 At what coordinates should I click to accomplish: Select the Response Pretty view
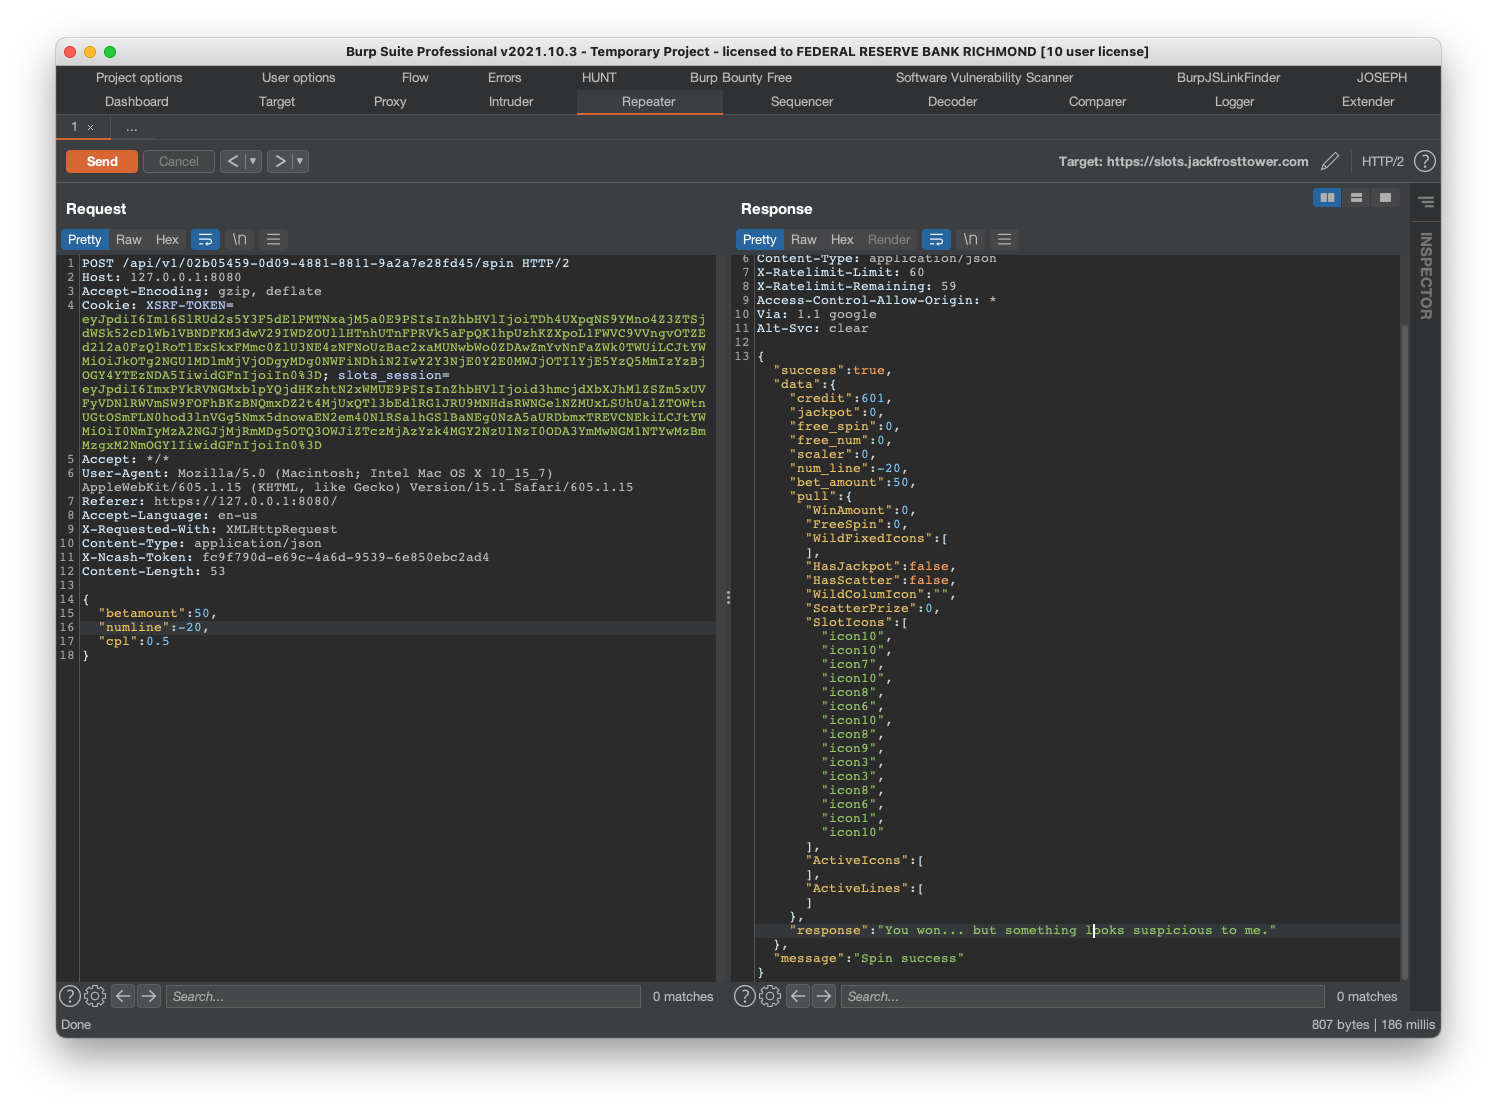click(760, 239)
